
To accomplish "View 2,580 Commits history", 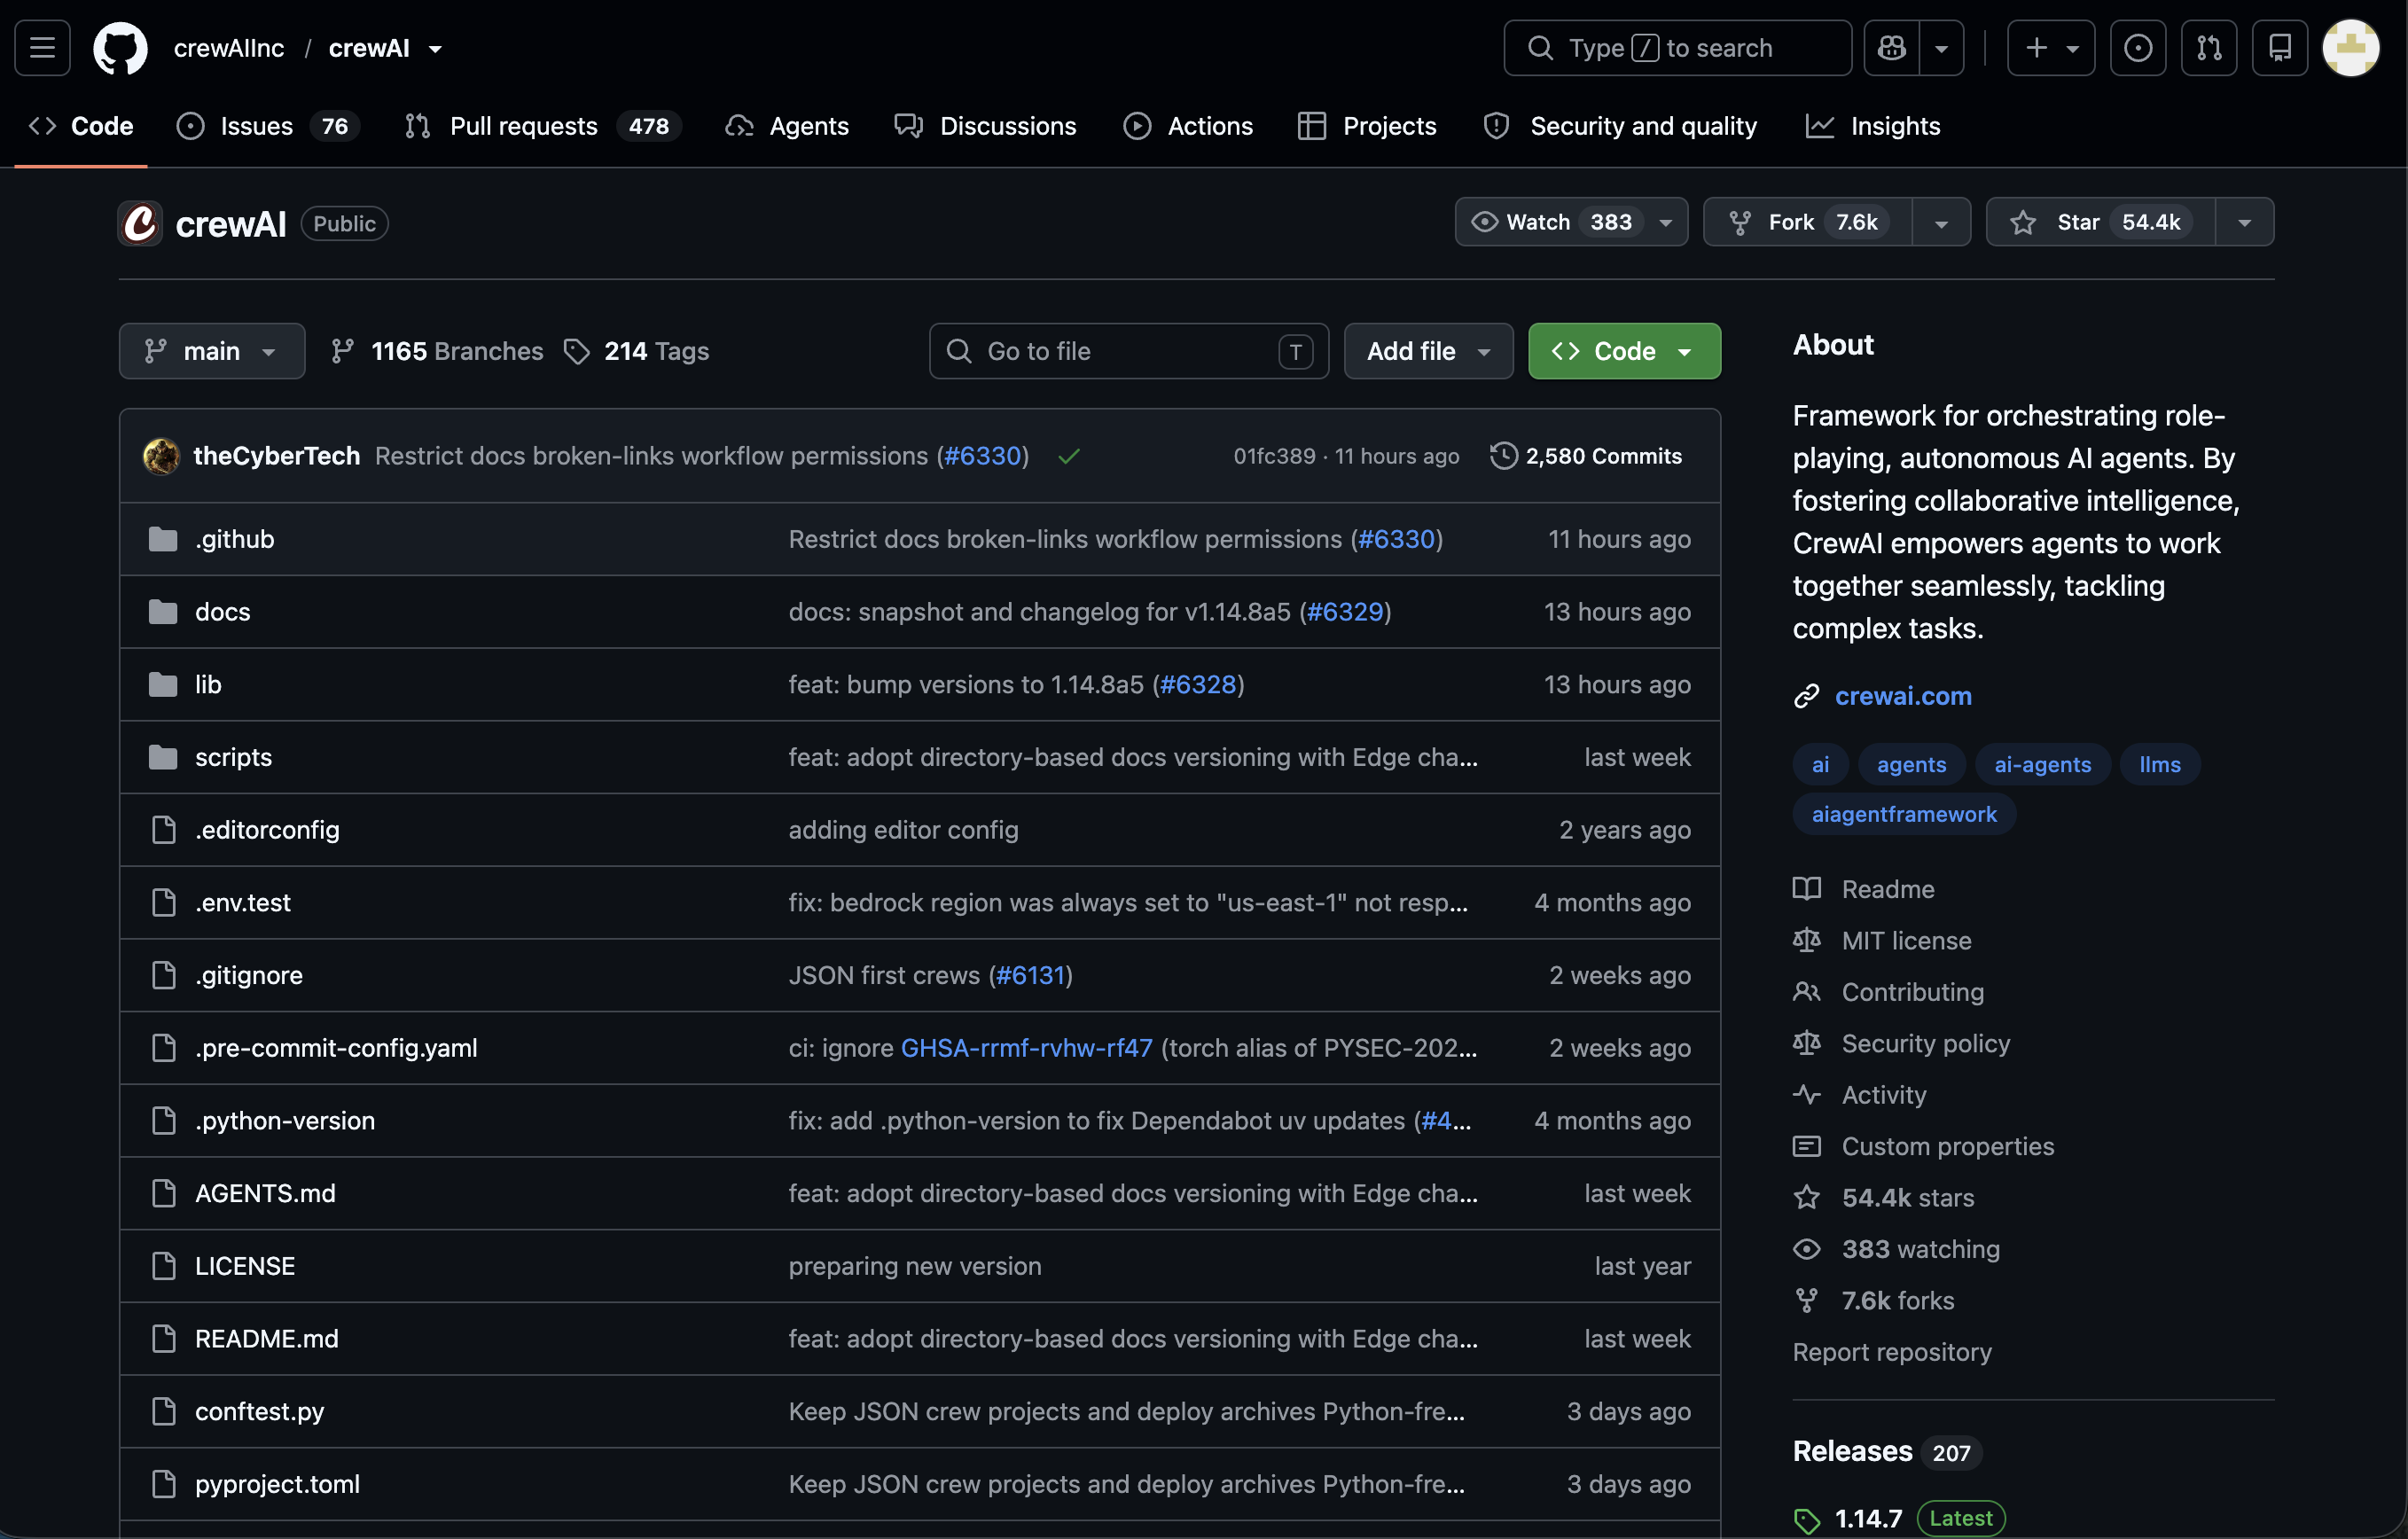I will tap(1586, 456).
